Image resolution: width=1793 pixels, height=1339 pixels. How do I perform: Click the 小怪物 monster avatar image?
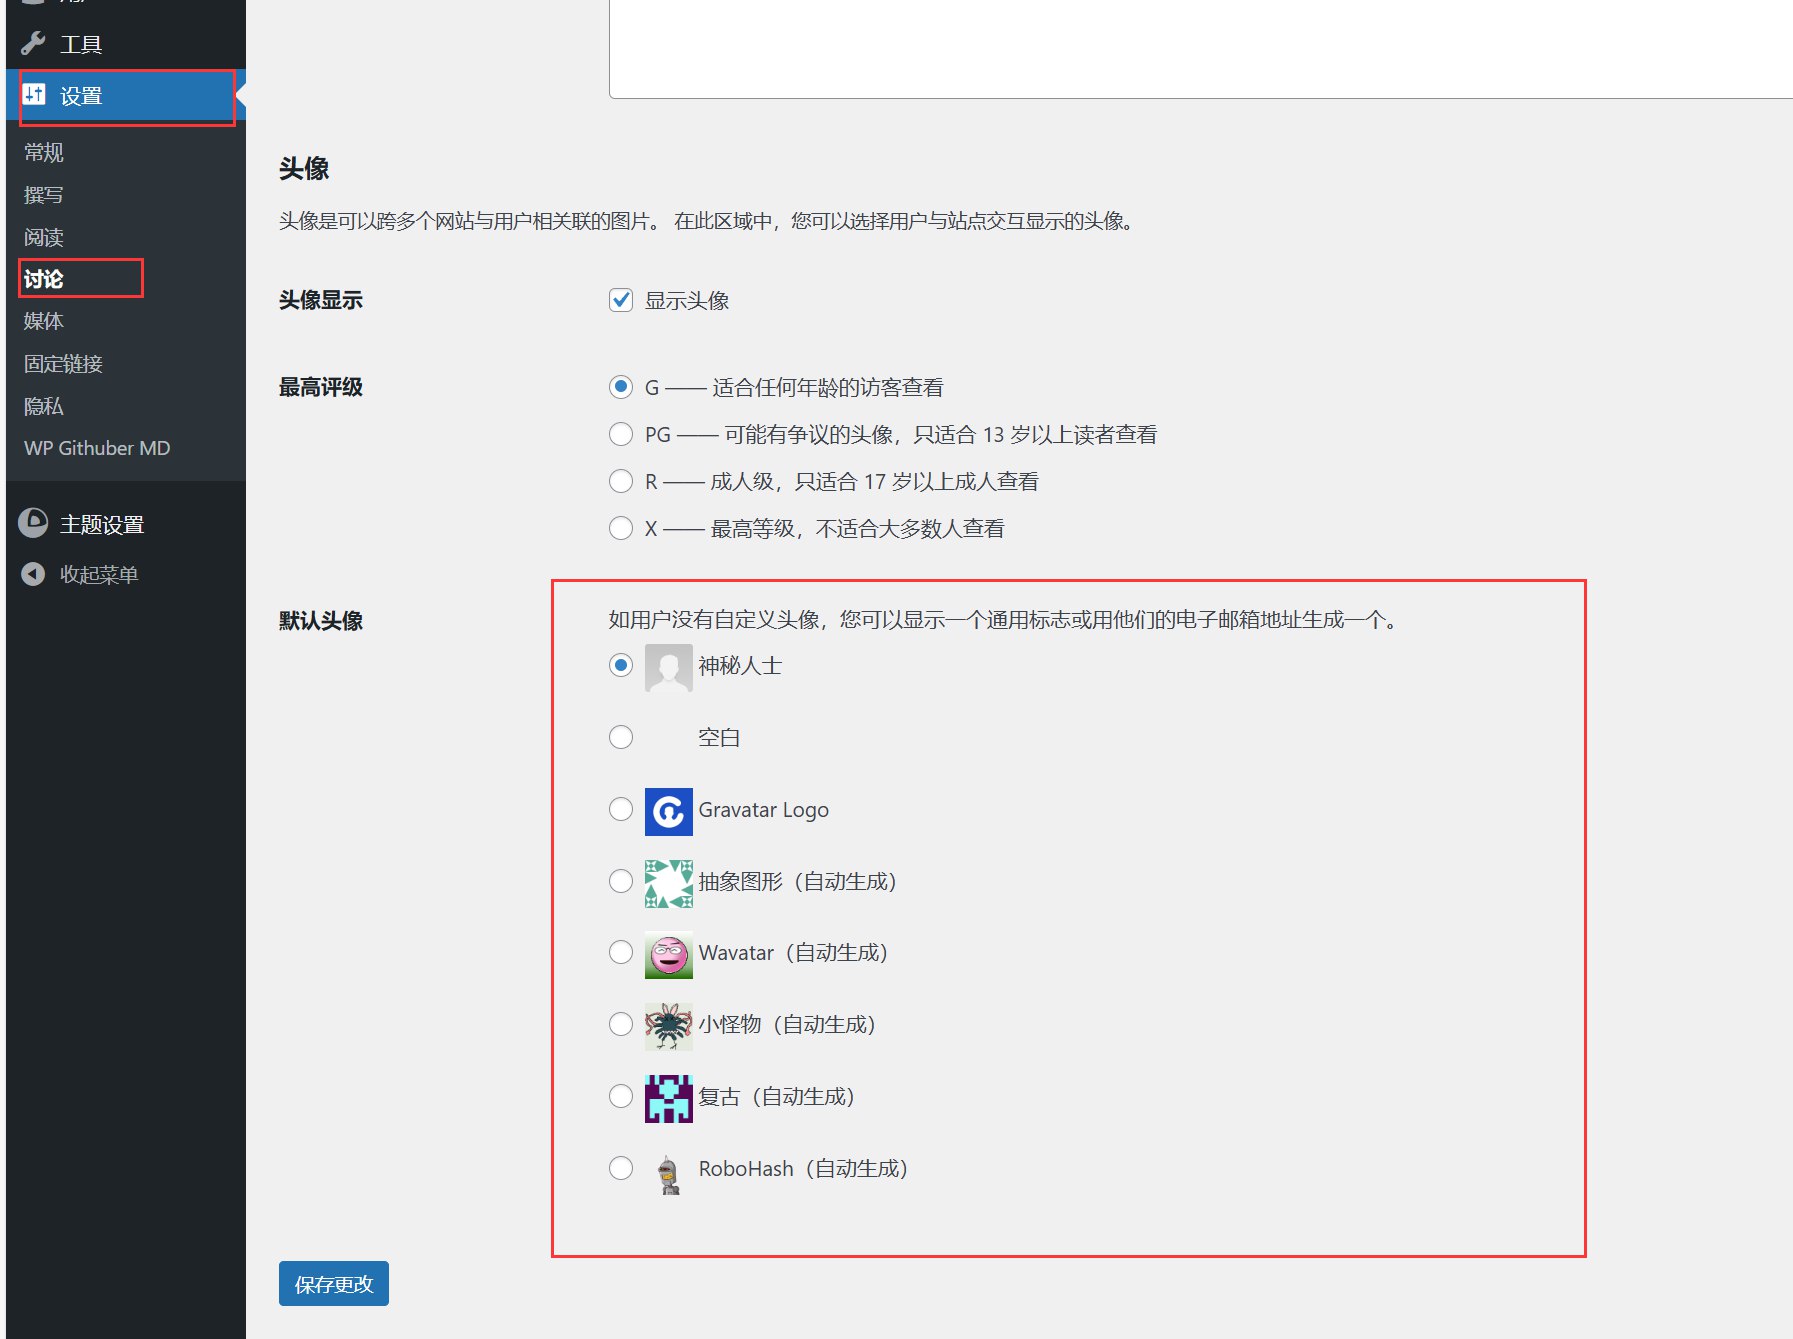pos(668,1026)
